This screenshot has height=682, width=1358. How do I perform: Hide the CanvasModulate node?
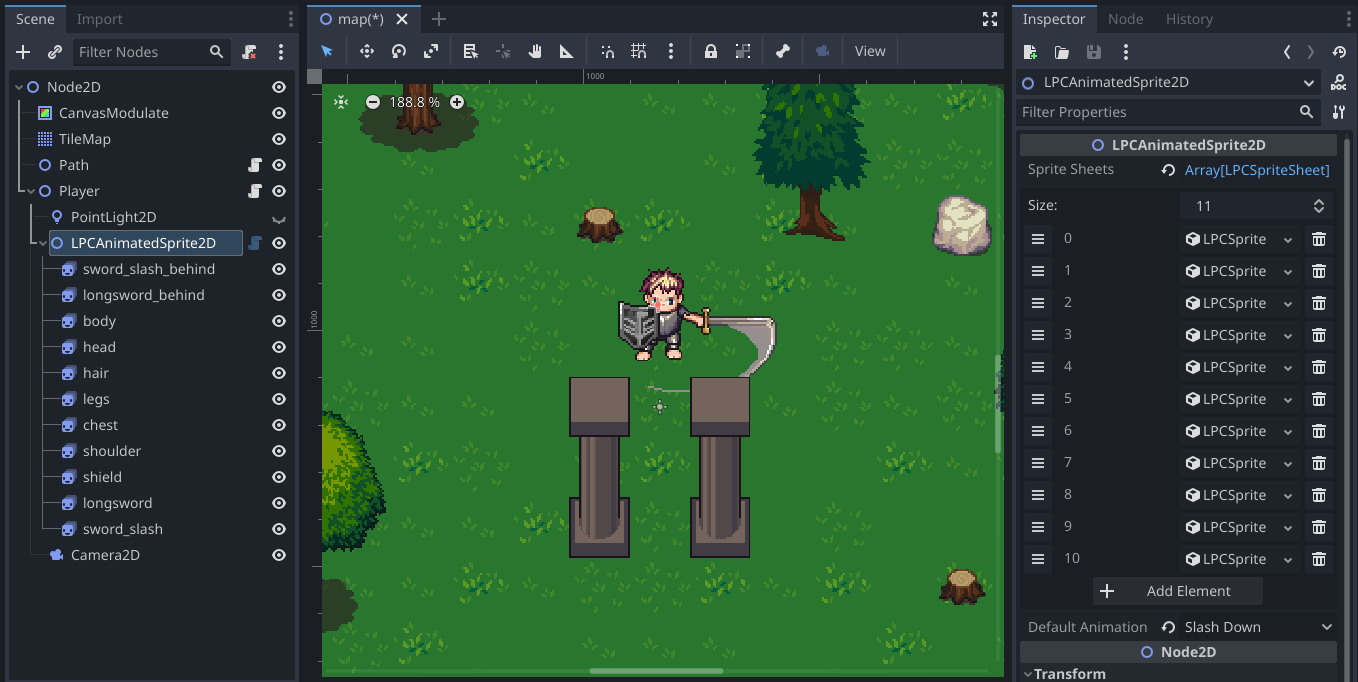point(279,113)
